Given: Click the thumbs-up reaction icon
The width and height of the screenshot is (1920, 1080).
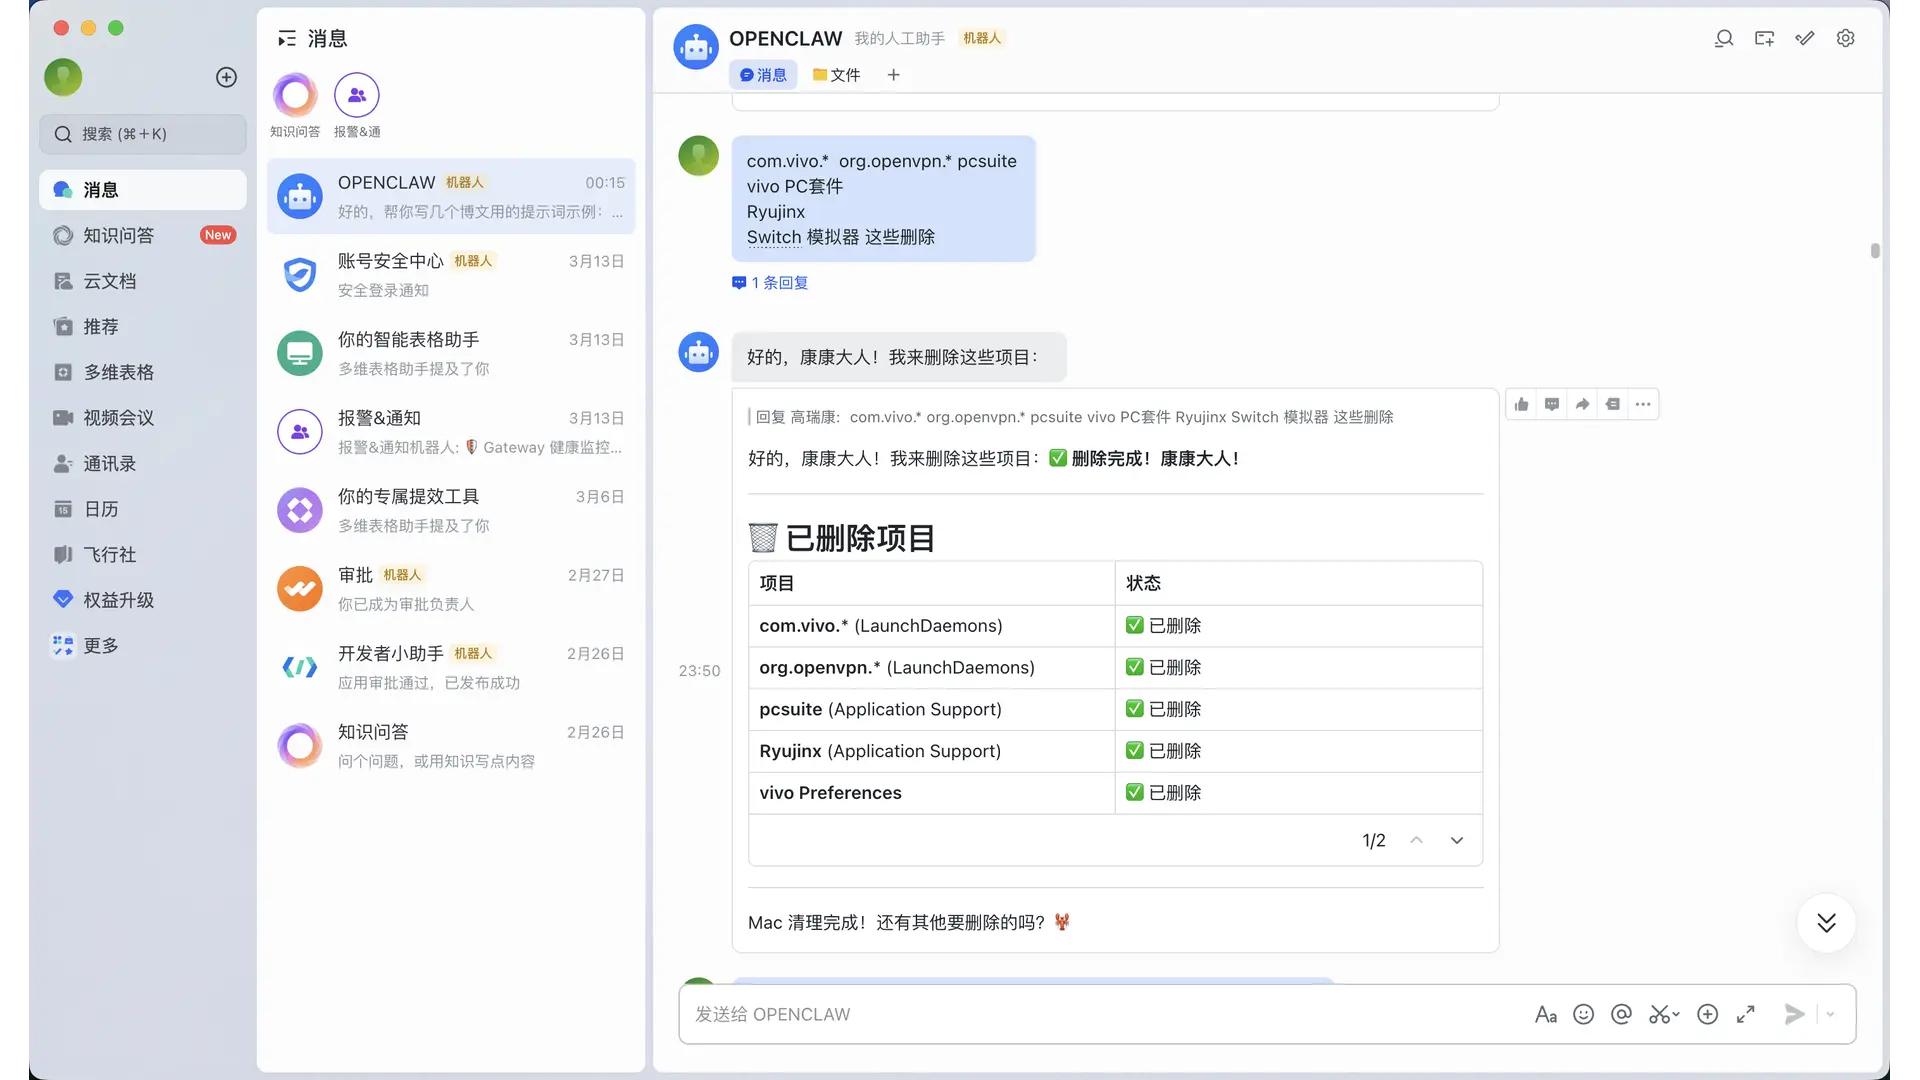Looking at the screenshot, I should (x=1521, y=404).
